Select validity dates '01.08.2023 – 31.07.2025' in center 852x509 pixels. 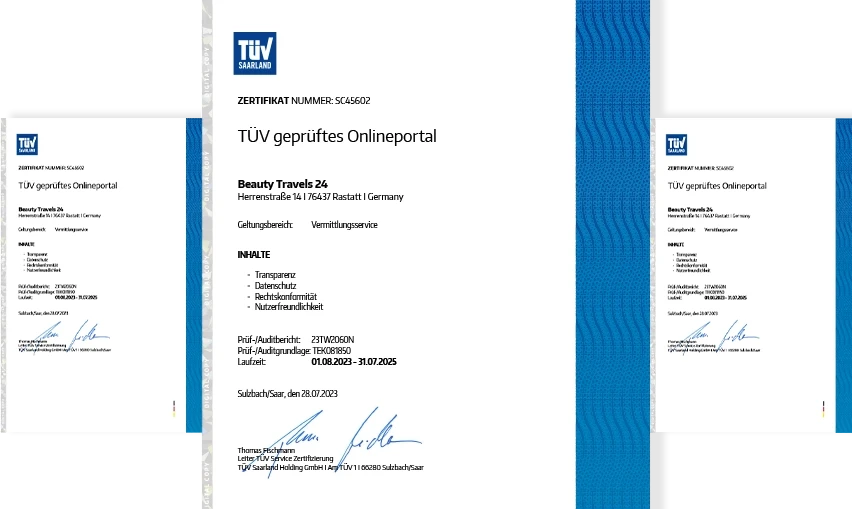tap(354, 362)
